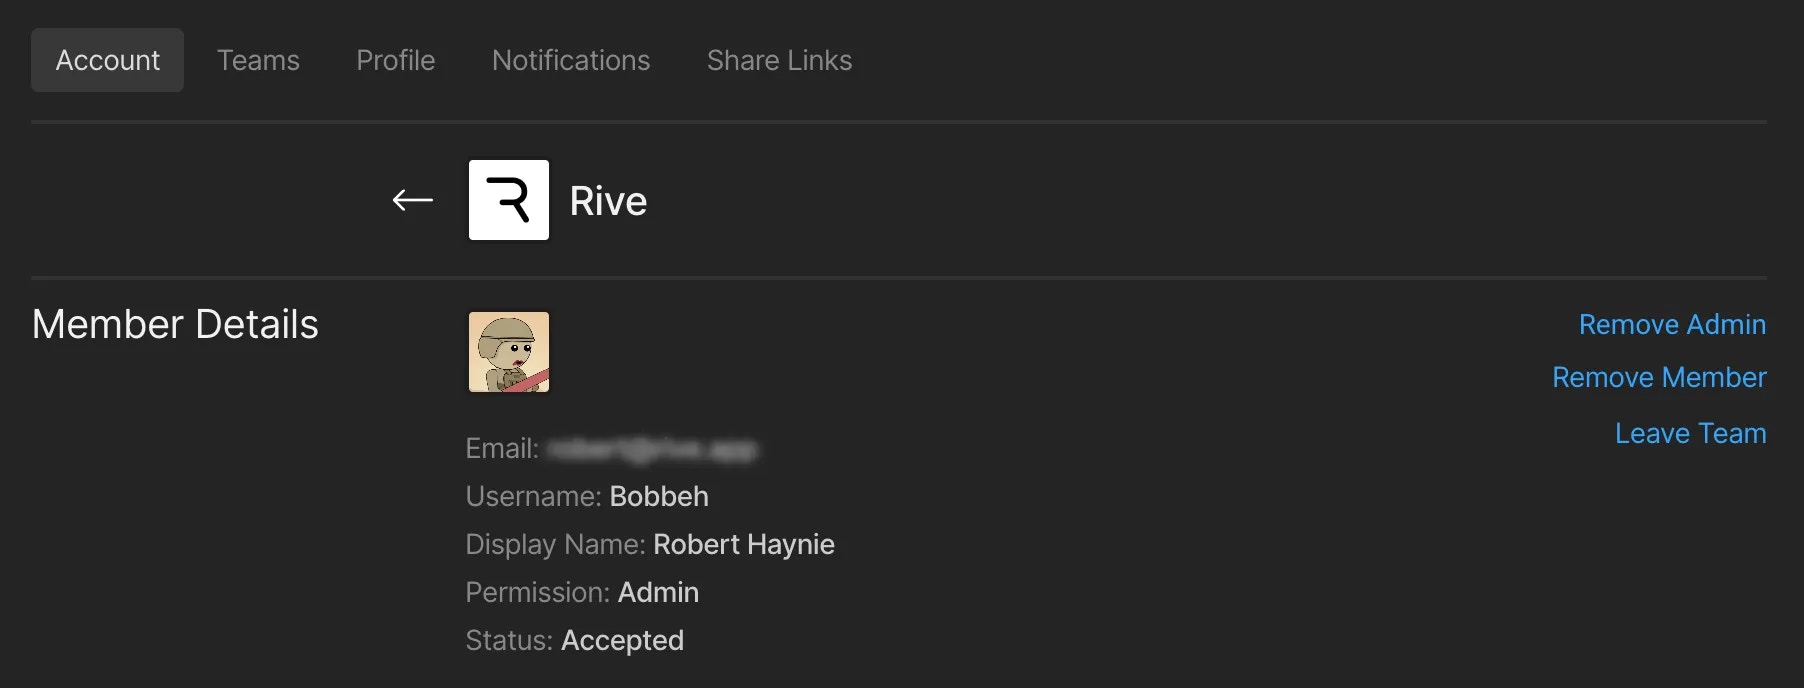1804x688 pixels.
Task: Select the Leave Team link
Action: (1690, 433)
